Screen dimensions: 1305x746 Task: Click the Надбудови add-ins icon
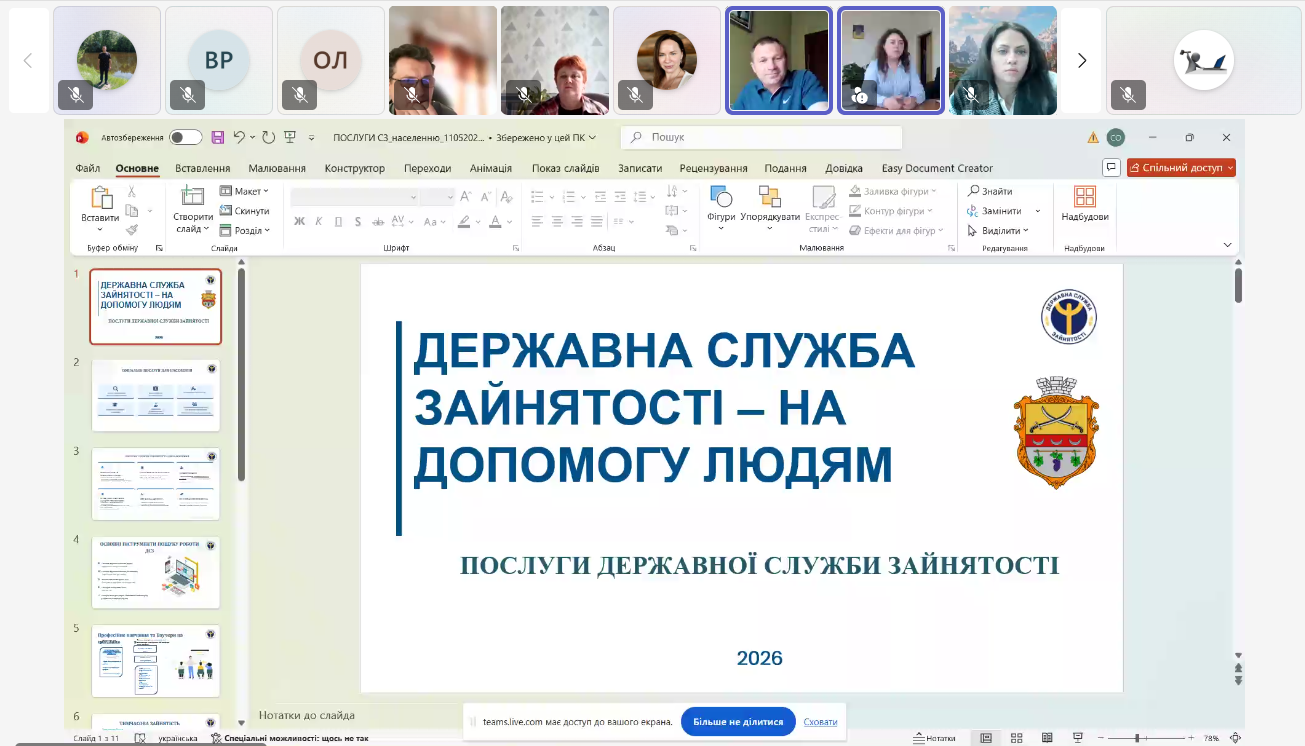pos(1085,197)
